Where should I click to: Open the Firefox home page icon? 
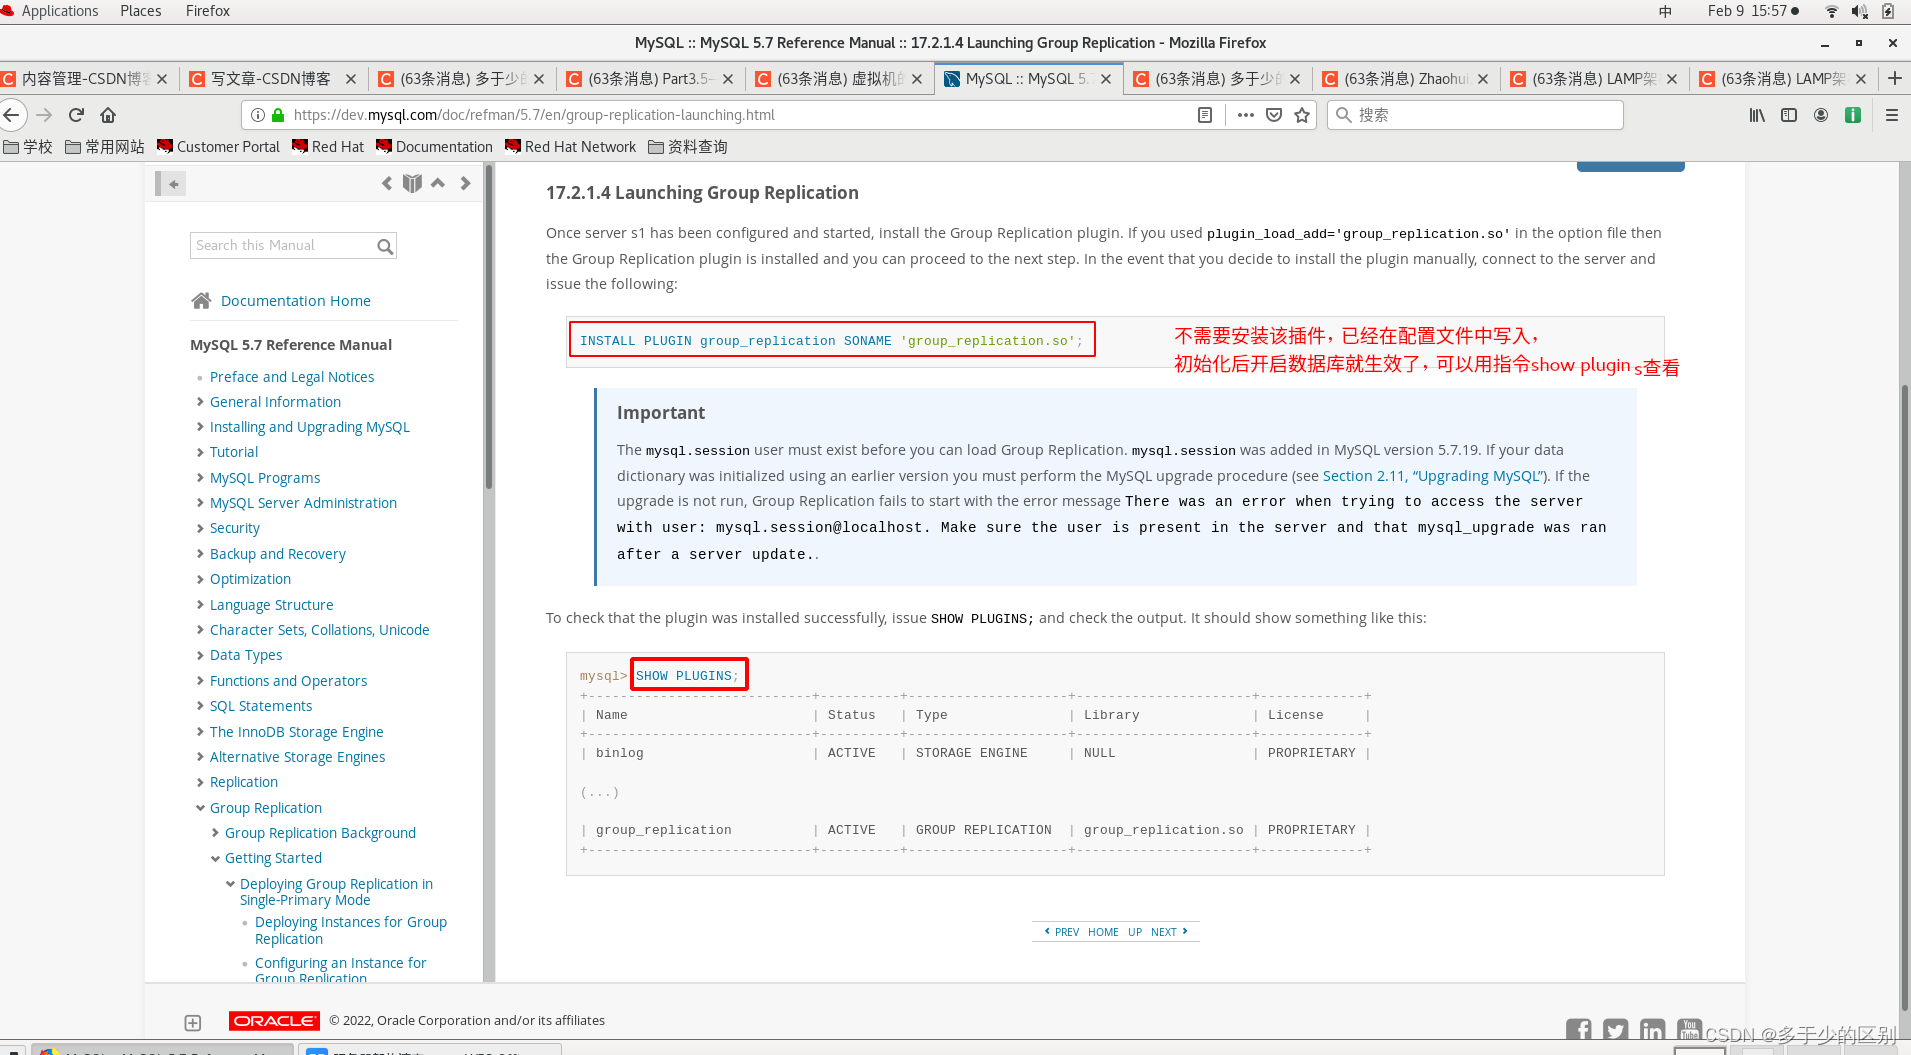point(108,115)
